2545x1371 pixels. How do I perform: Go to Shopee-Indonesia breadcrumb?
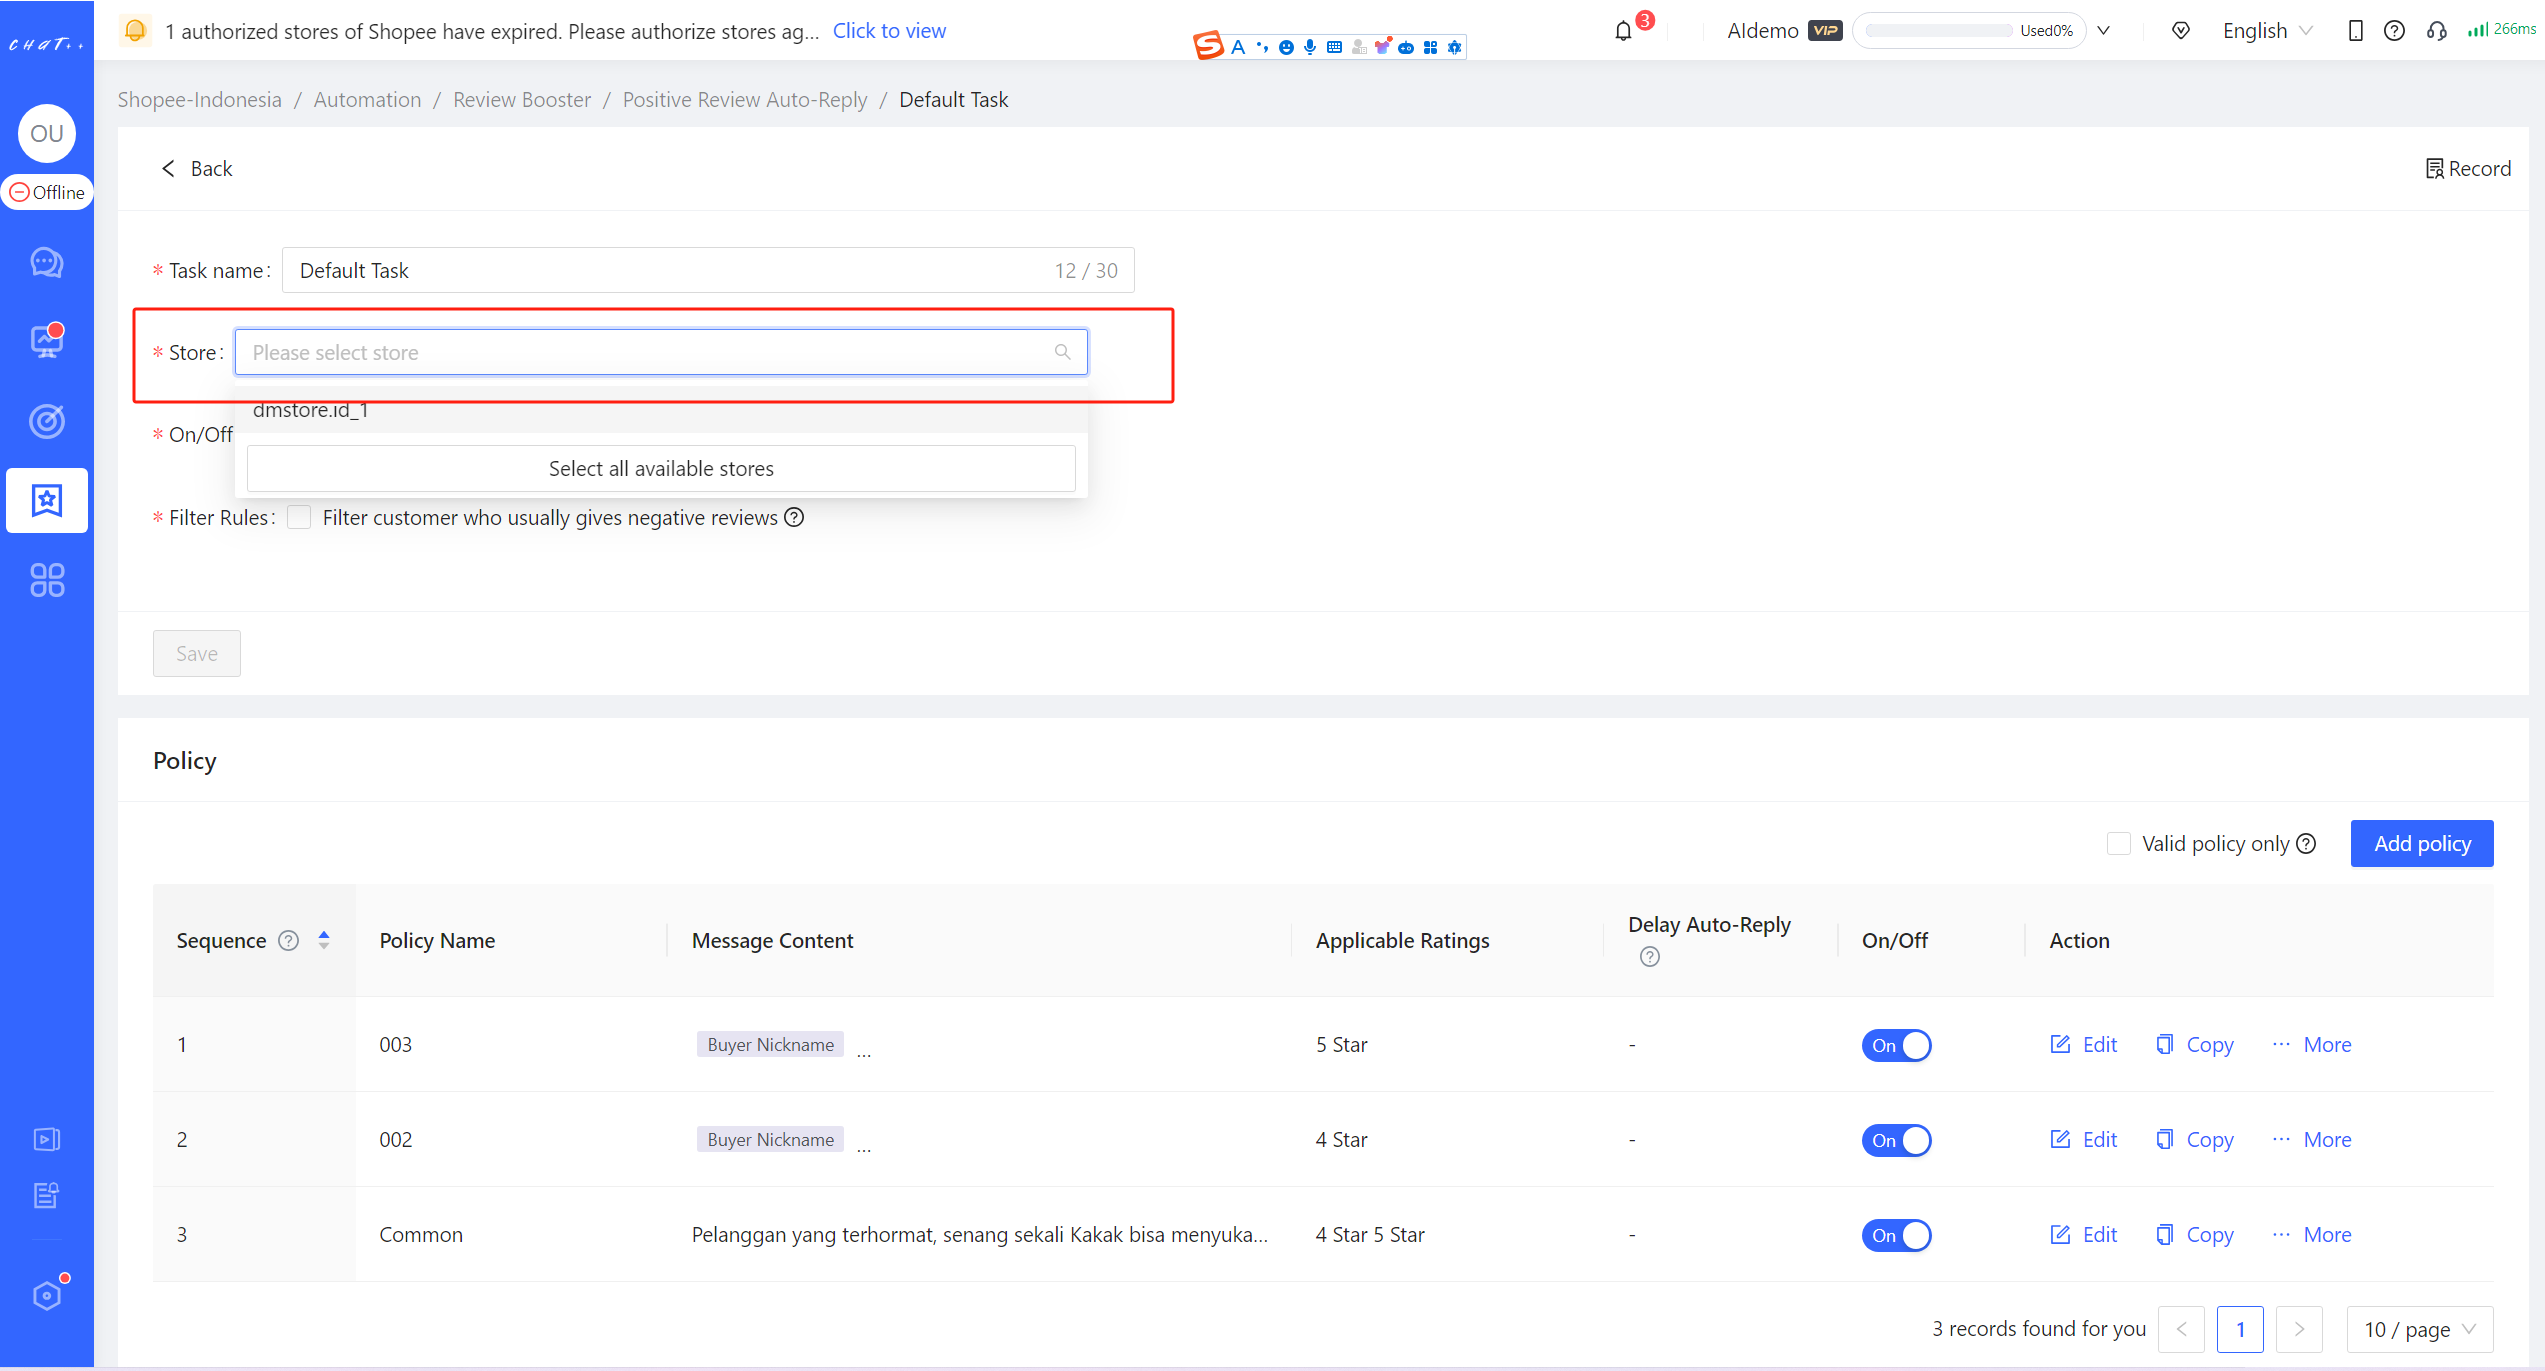(199, 99)
